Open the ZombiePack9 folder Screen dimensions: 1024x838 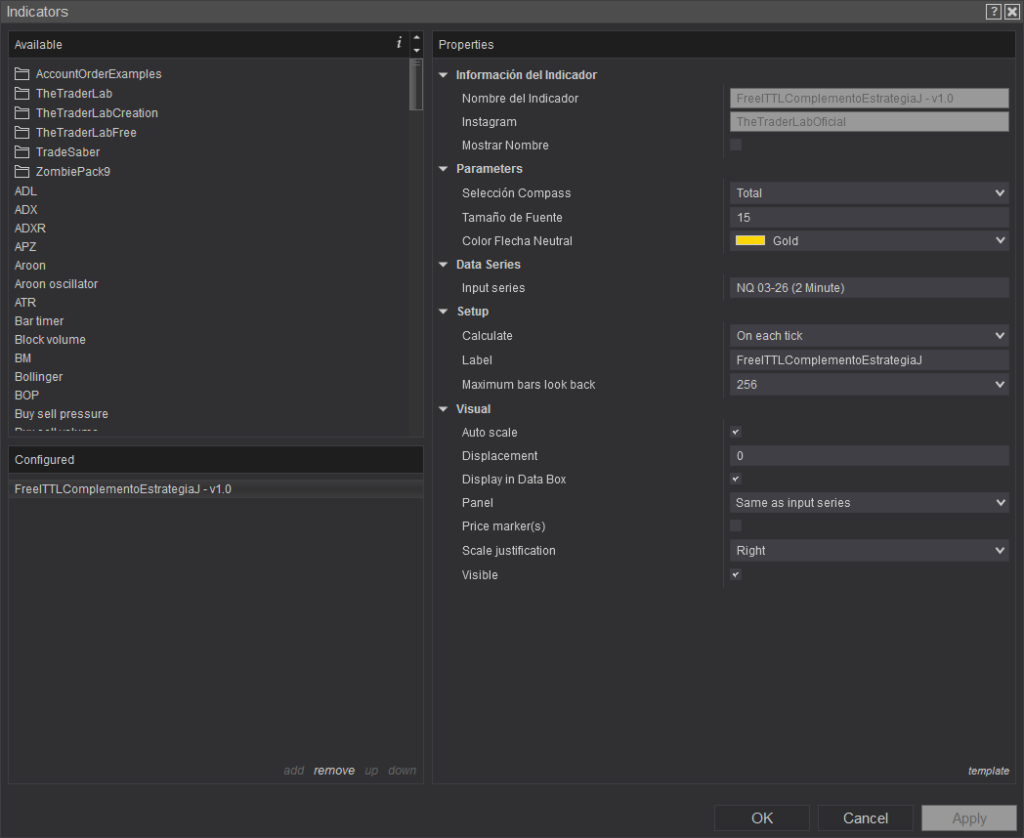pos(72,171)
